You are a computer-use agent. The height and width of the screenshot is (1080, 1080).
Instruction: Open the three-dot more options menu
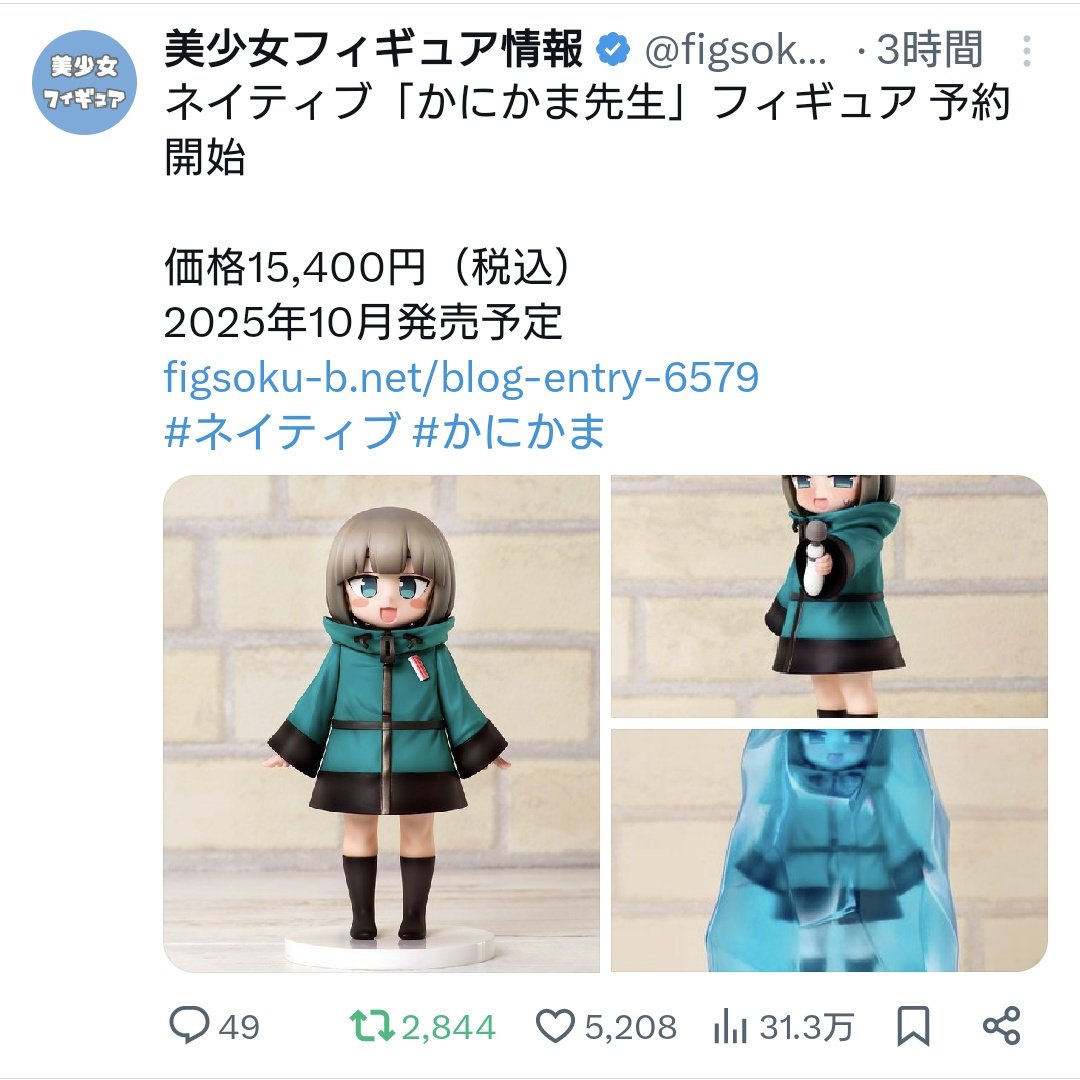tap(1026, 51)
